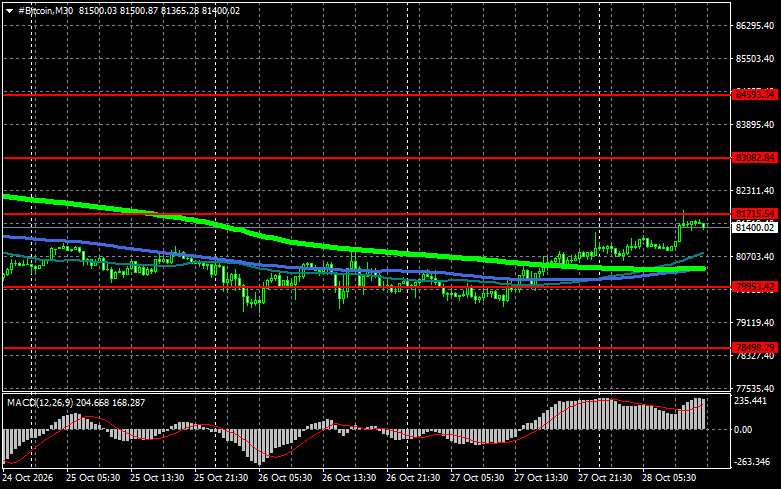Click the 25 Oct 21:30 time axis label

[x=221, y=478]
